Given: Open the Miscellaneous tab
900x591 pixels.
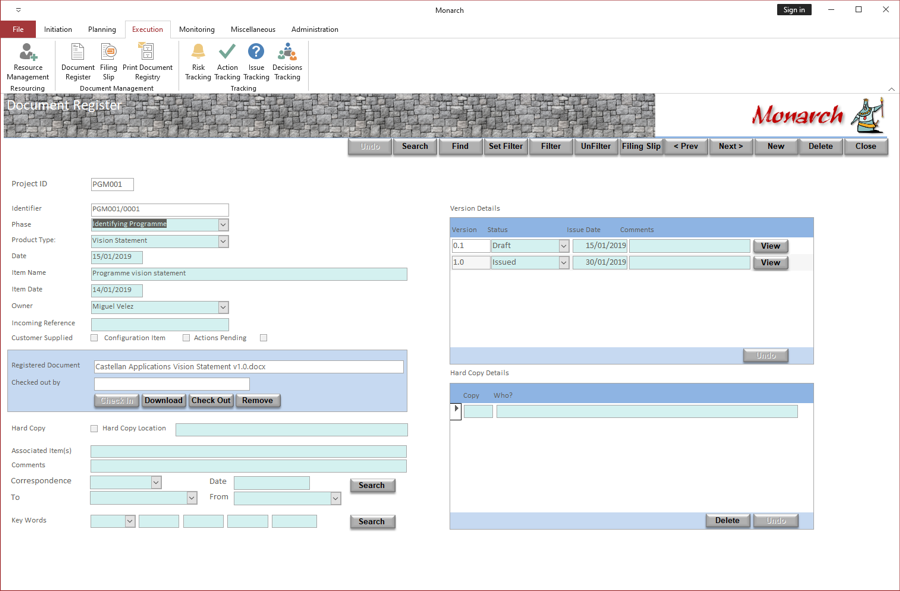Looking at the screenshot, I should [x=253, y=29].
